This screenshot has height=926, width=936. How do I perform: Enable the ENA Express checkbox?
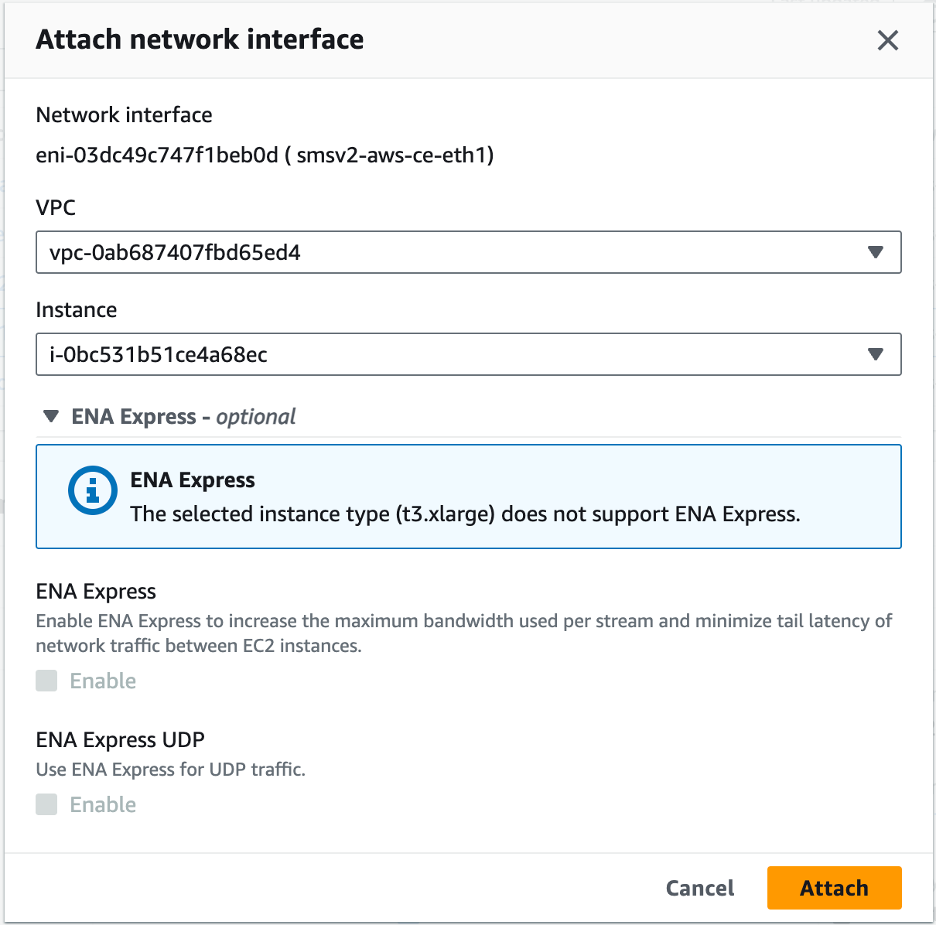[x=46, y=681]
